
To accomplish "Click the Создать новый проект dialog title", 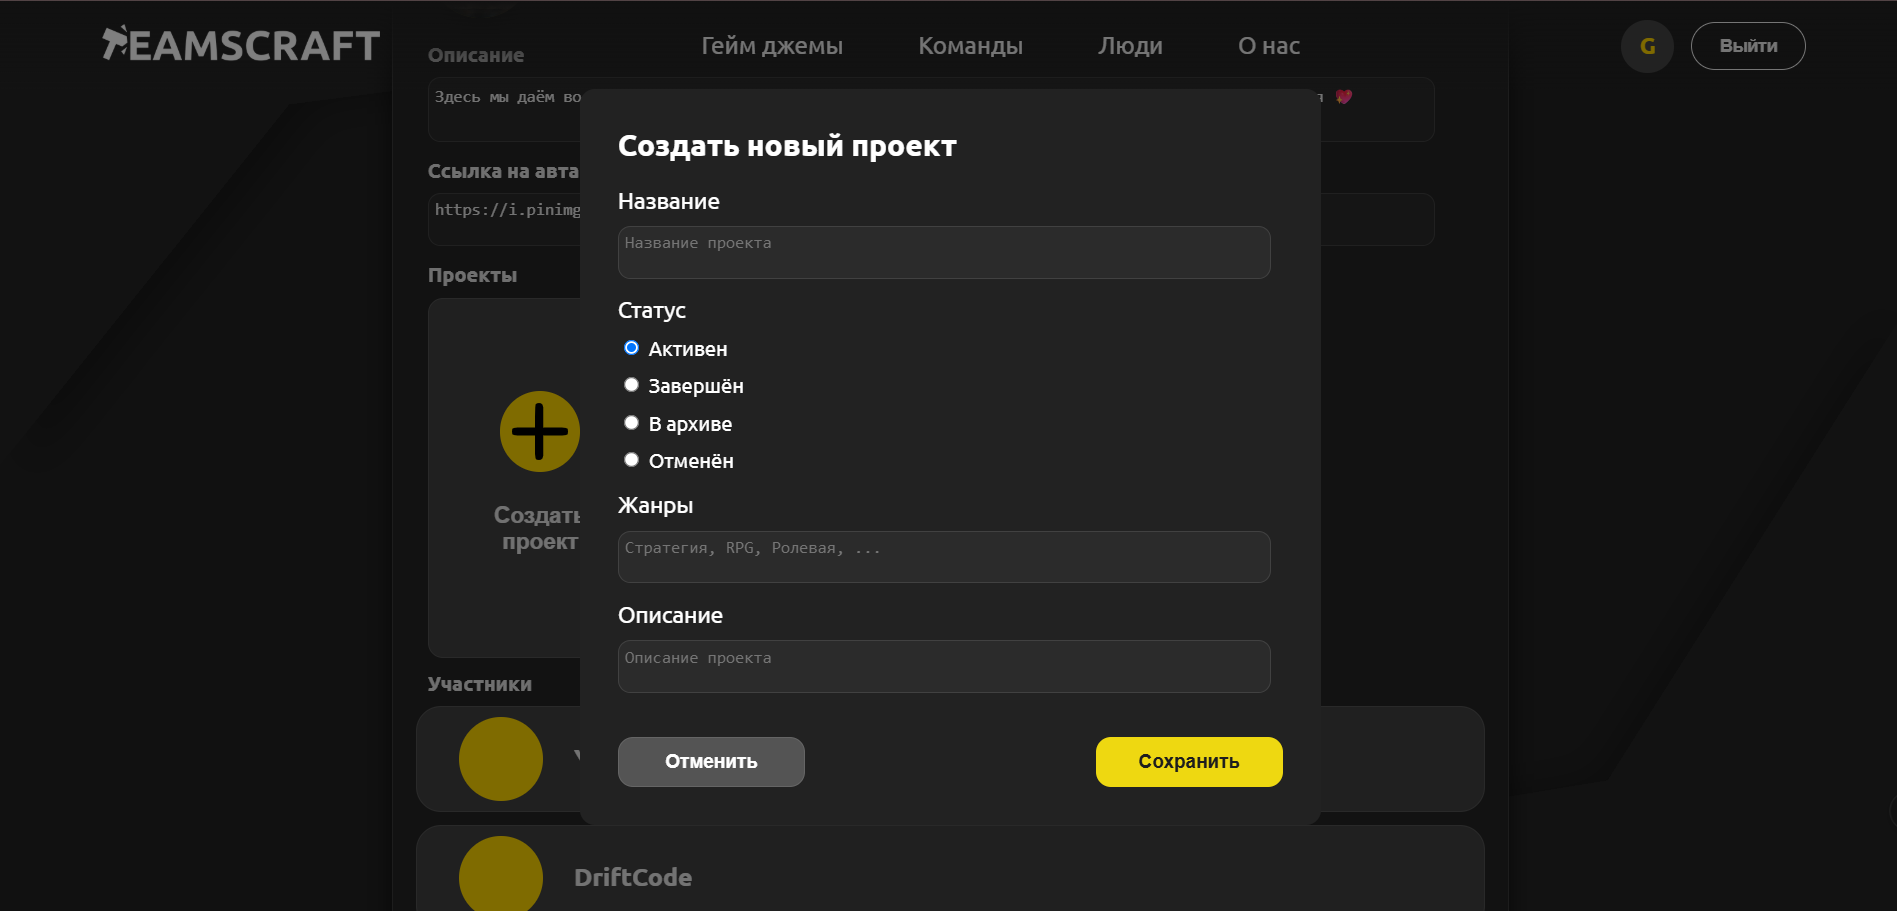I will point(787,146).
